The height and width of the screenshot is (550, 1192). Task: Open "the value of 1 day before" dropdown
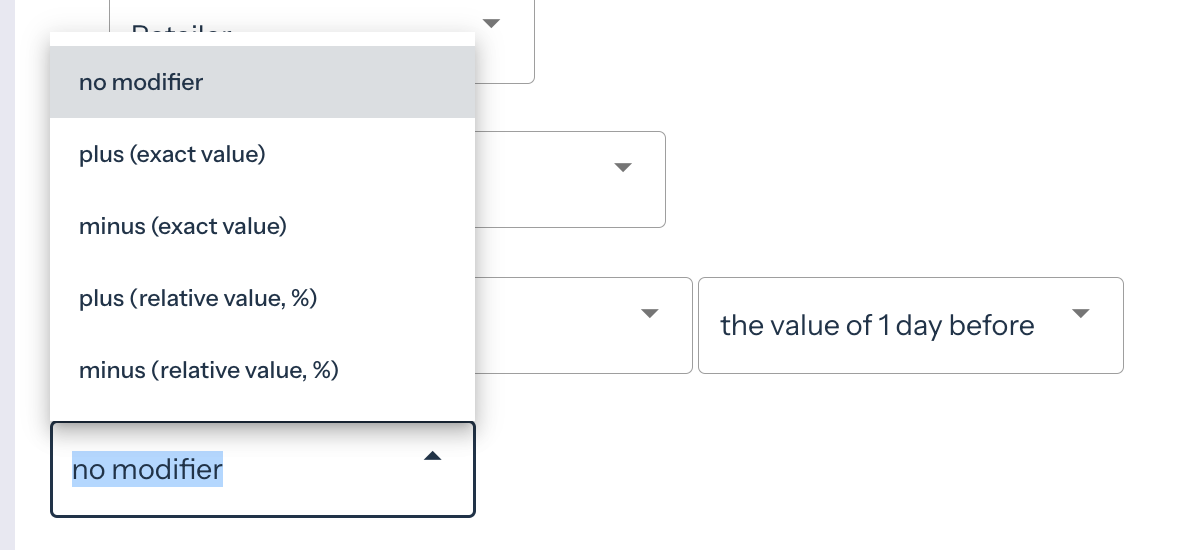coord(877,326)
